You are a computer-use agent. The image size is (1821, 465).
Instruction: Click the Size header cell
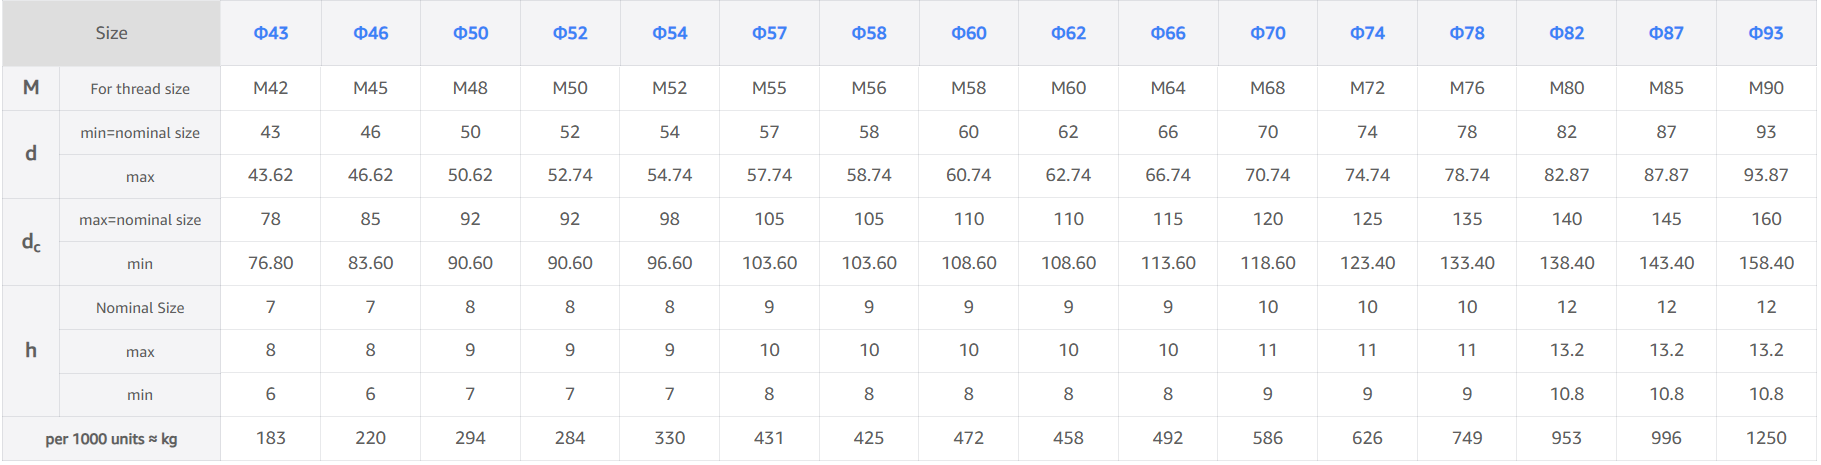(x=111, y=33)
